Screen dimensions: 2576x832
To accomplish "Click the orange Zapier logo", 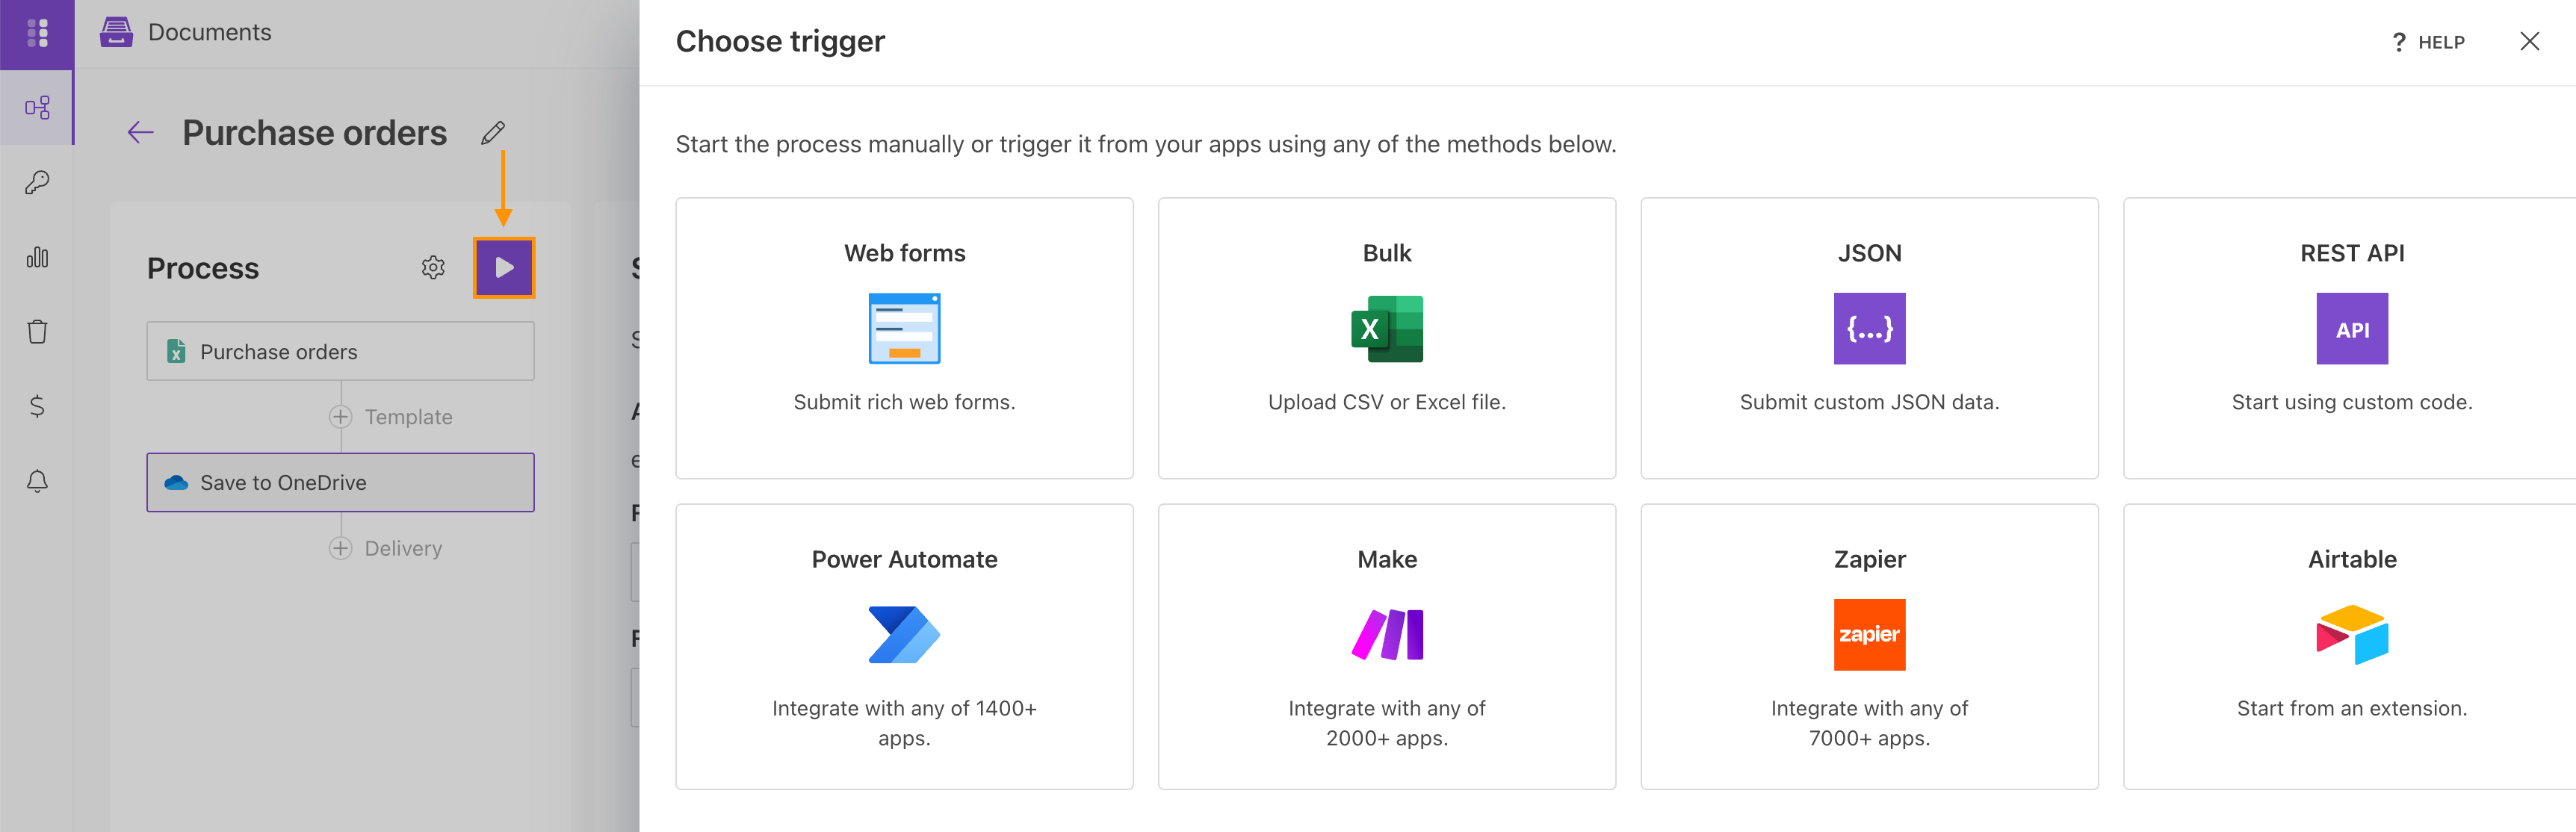I will (x=1869, y=634).
